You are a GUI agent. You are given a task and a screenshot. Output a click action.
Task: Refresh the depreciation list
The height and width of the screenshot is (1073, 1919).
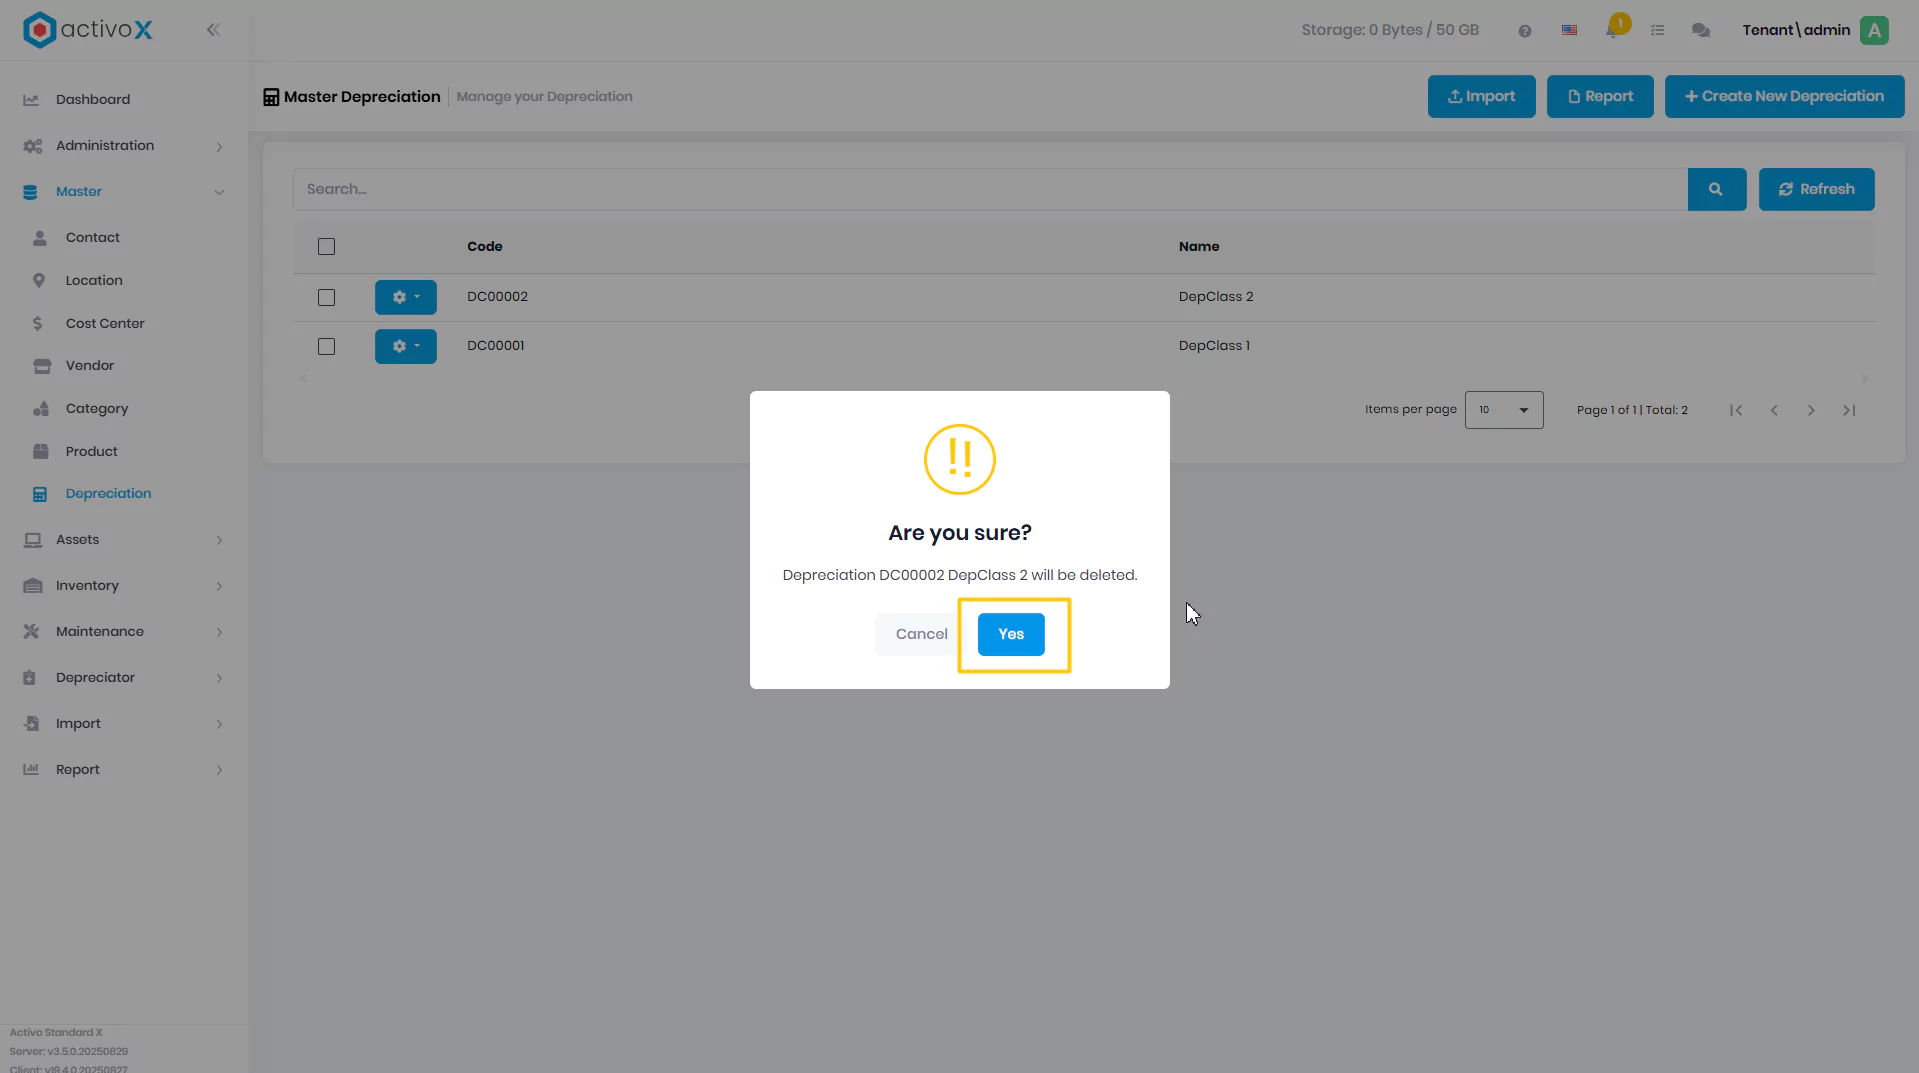[1816, 189]
